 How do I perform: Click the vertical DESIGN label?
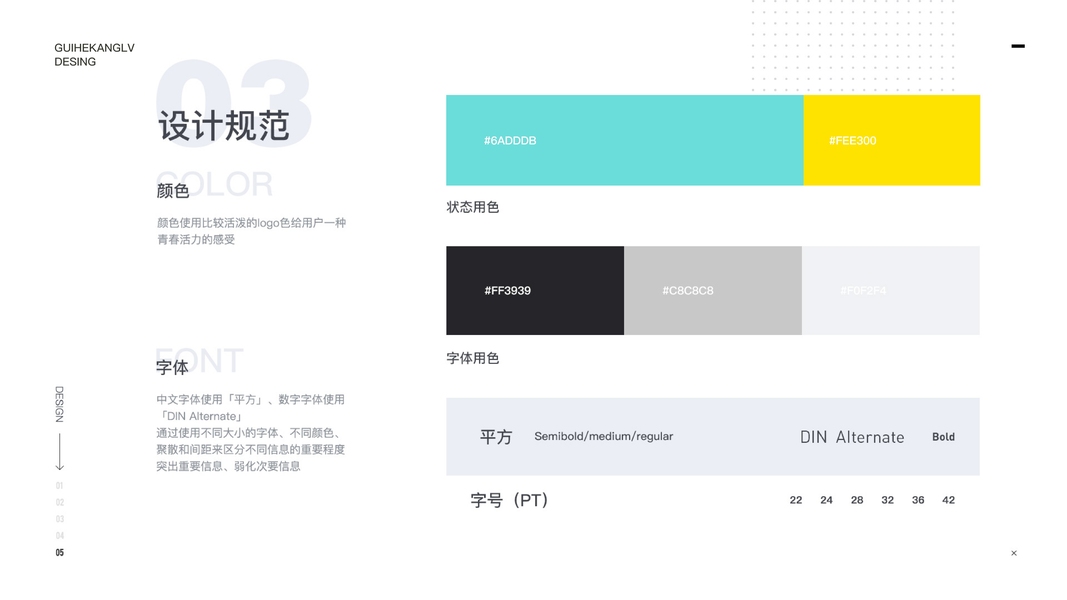tap(59, 404)
